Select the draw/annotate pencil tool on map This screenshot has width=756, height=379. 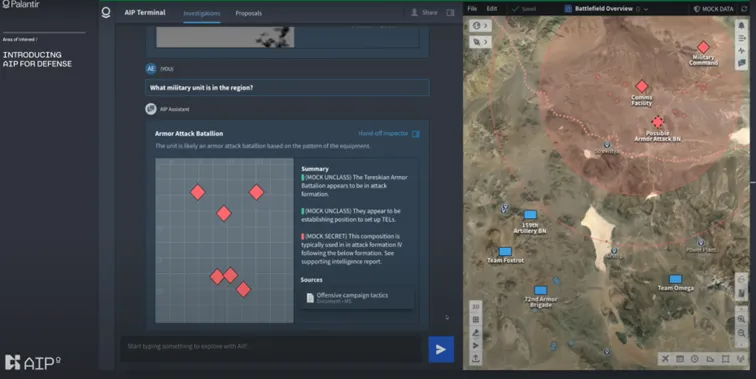coord(475,332)
